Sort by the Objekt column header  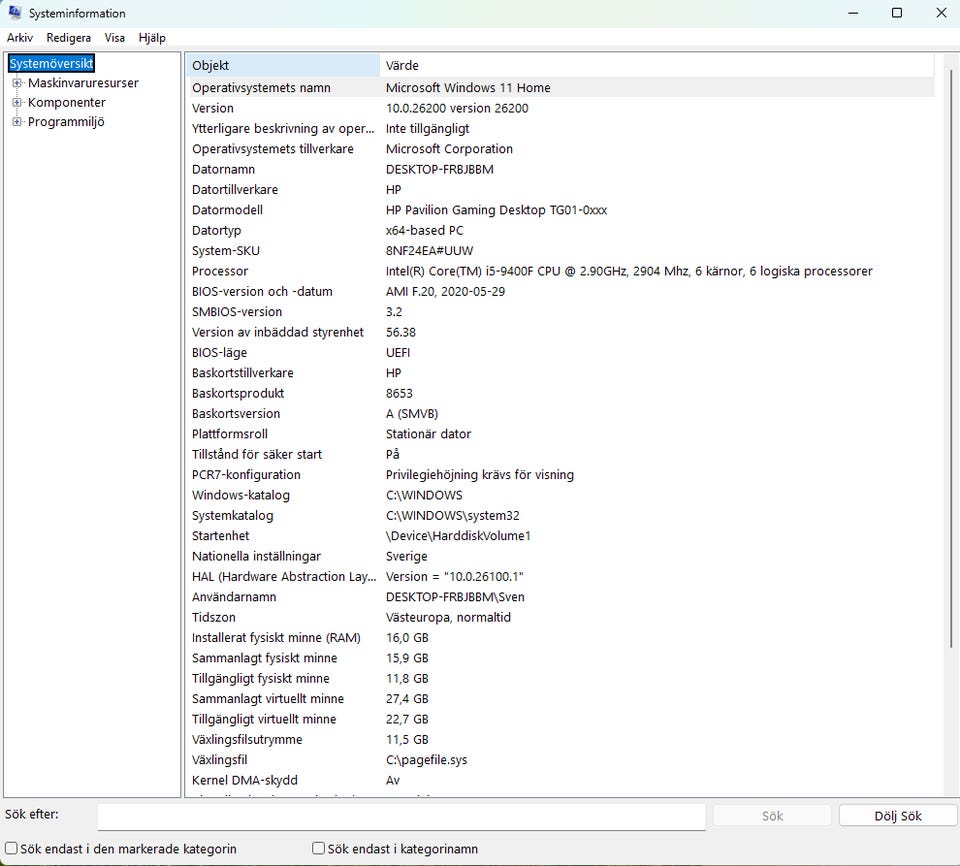[282, 66]
